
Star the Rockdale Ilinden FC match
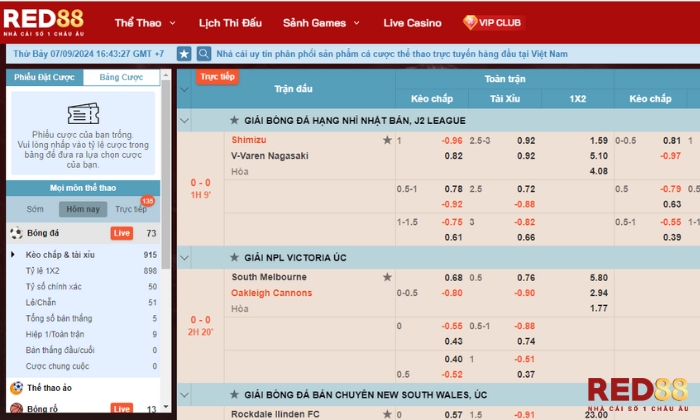point(387,414)
